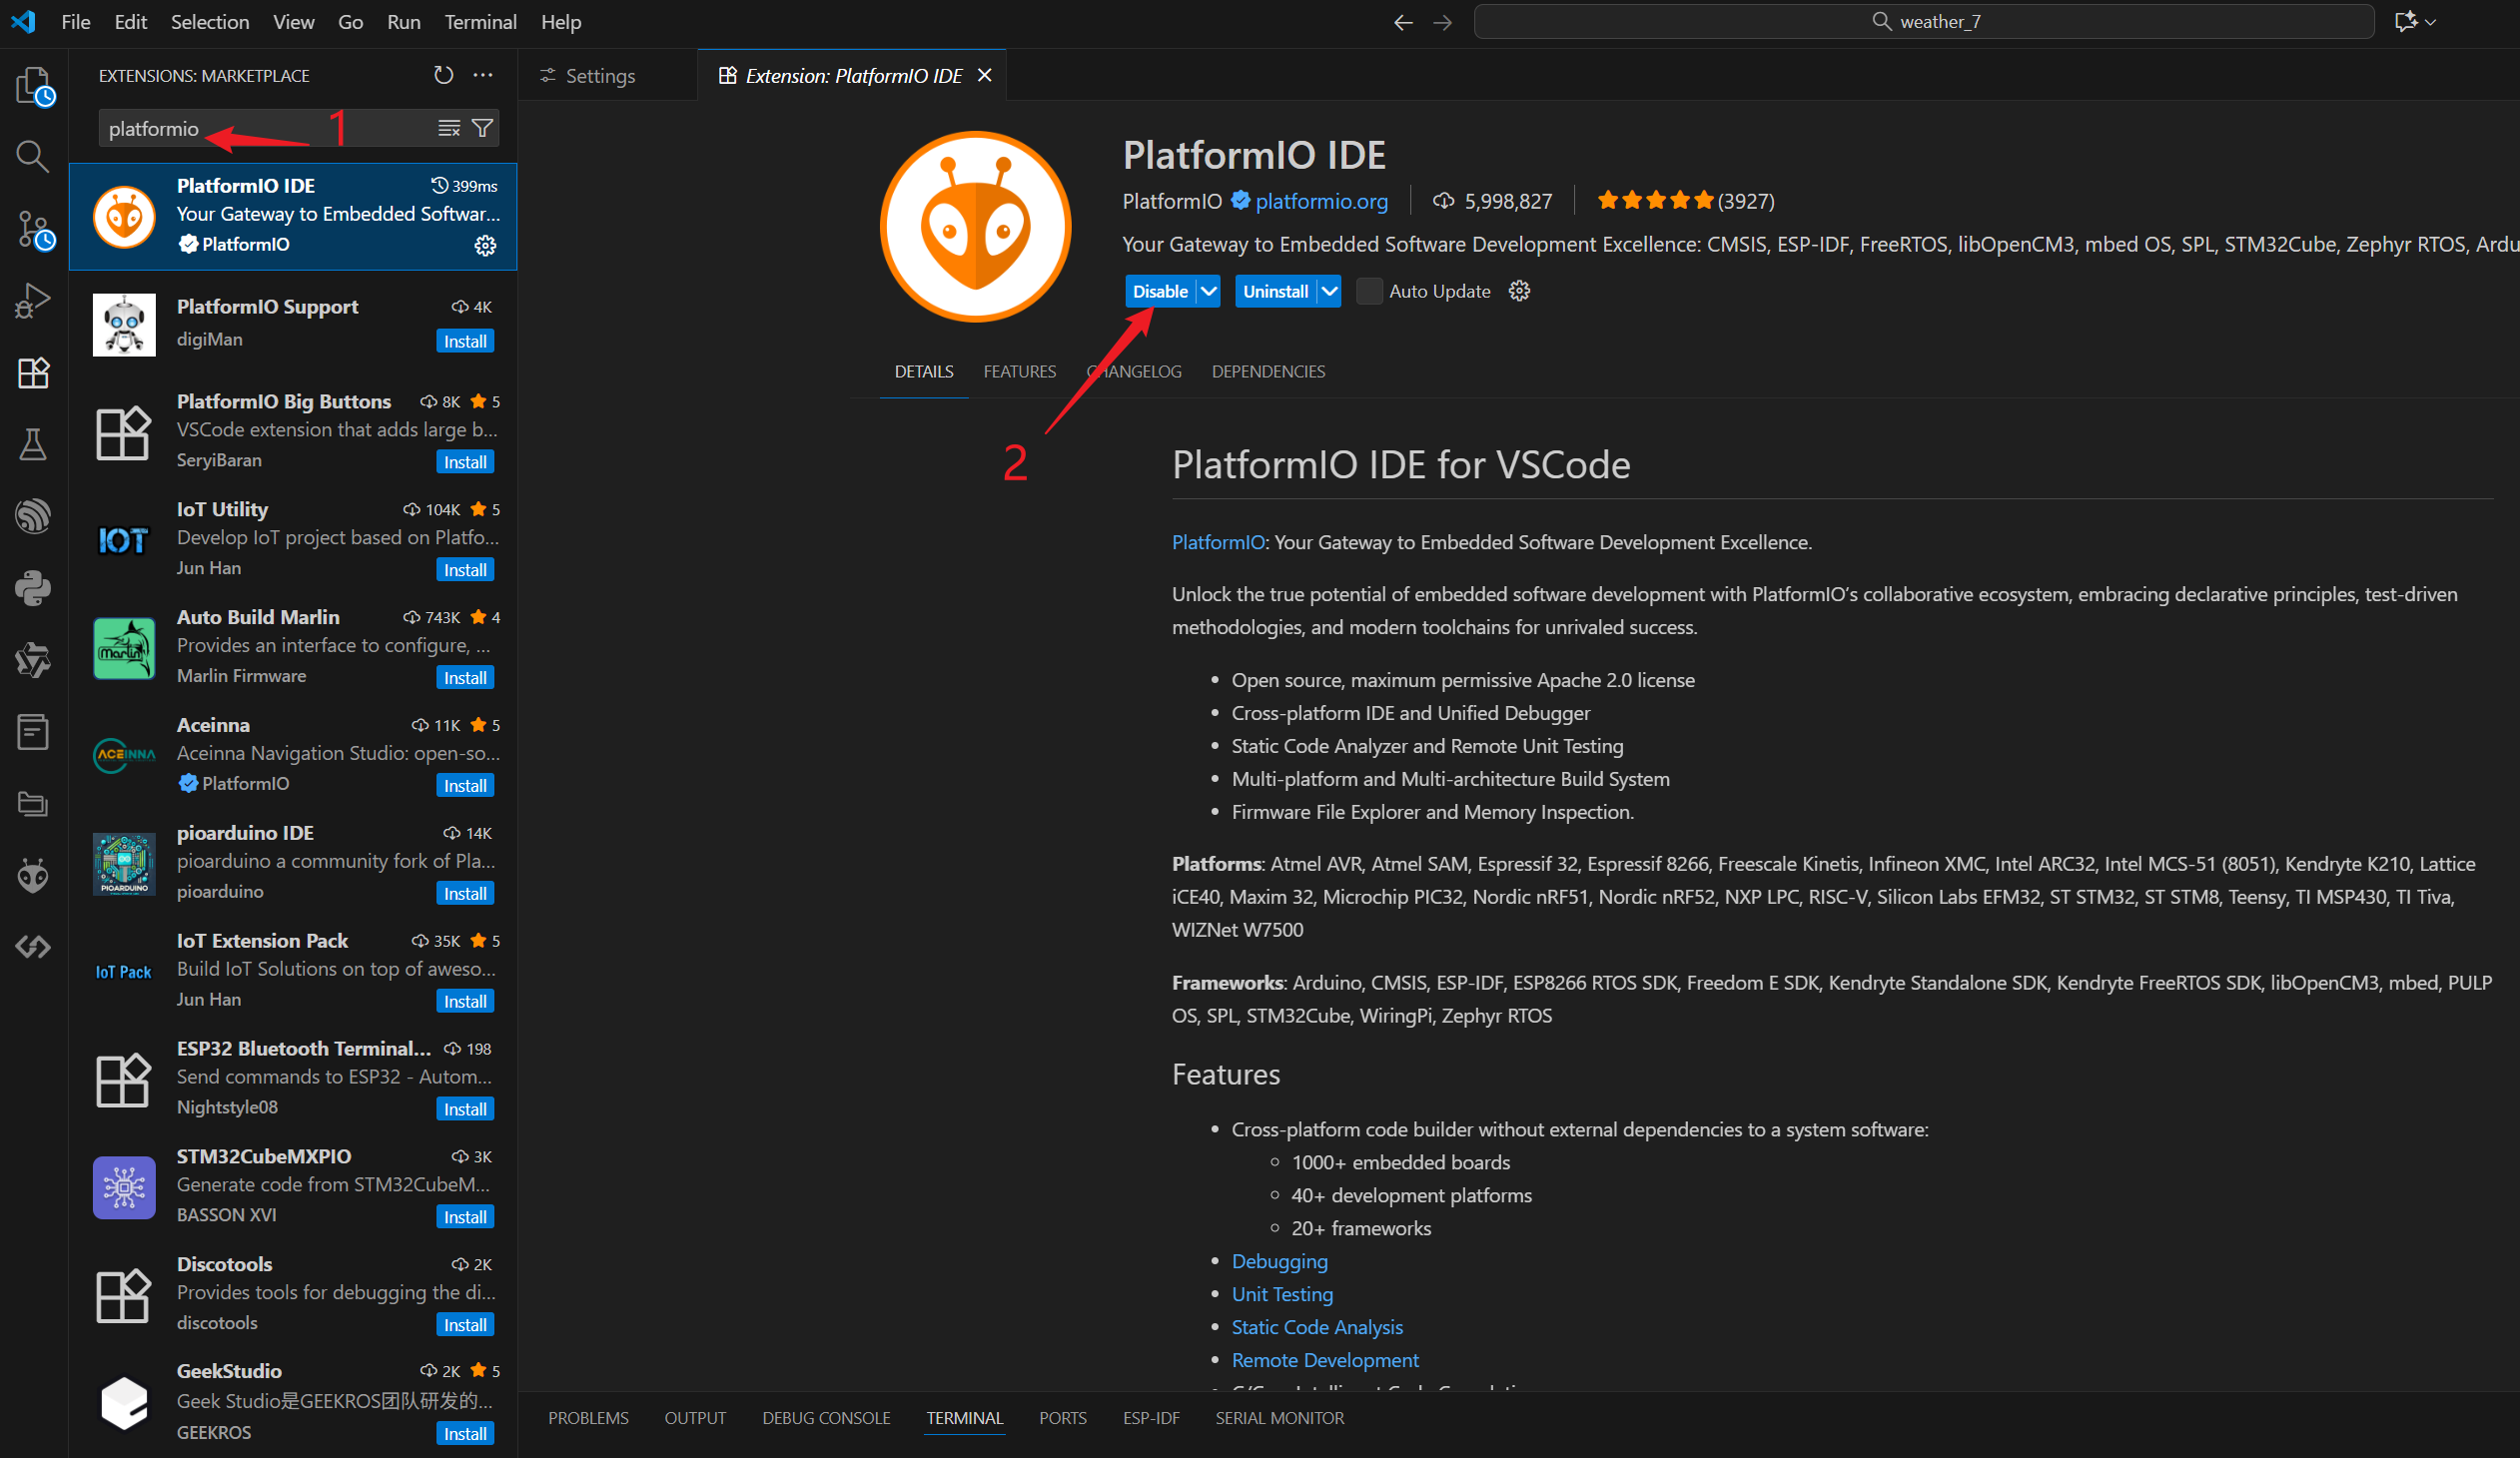
Task: Open the Terminal menu
Action: tap(480, 22)
